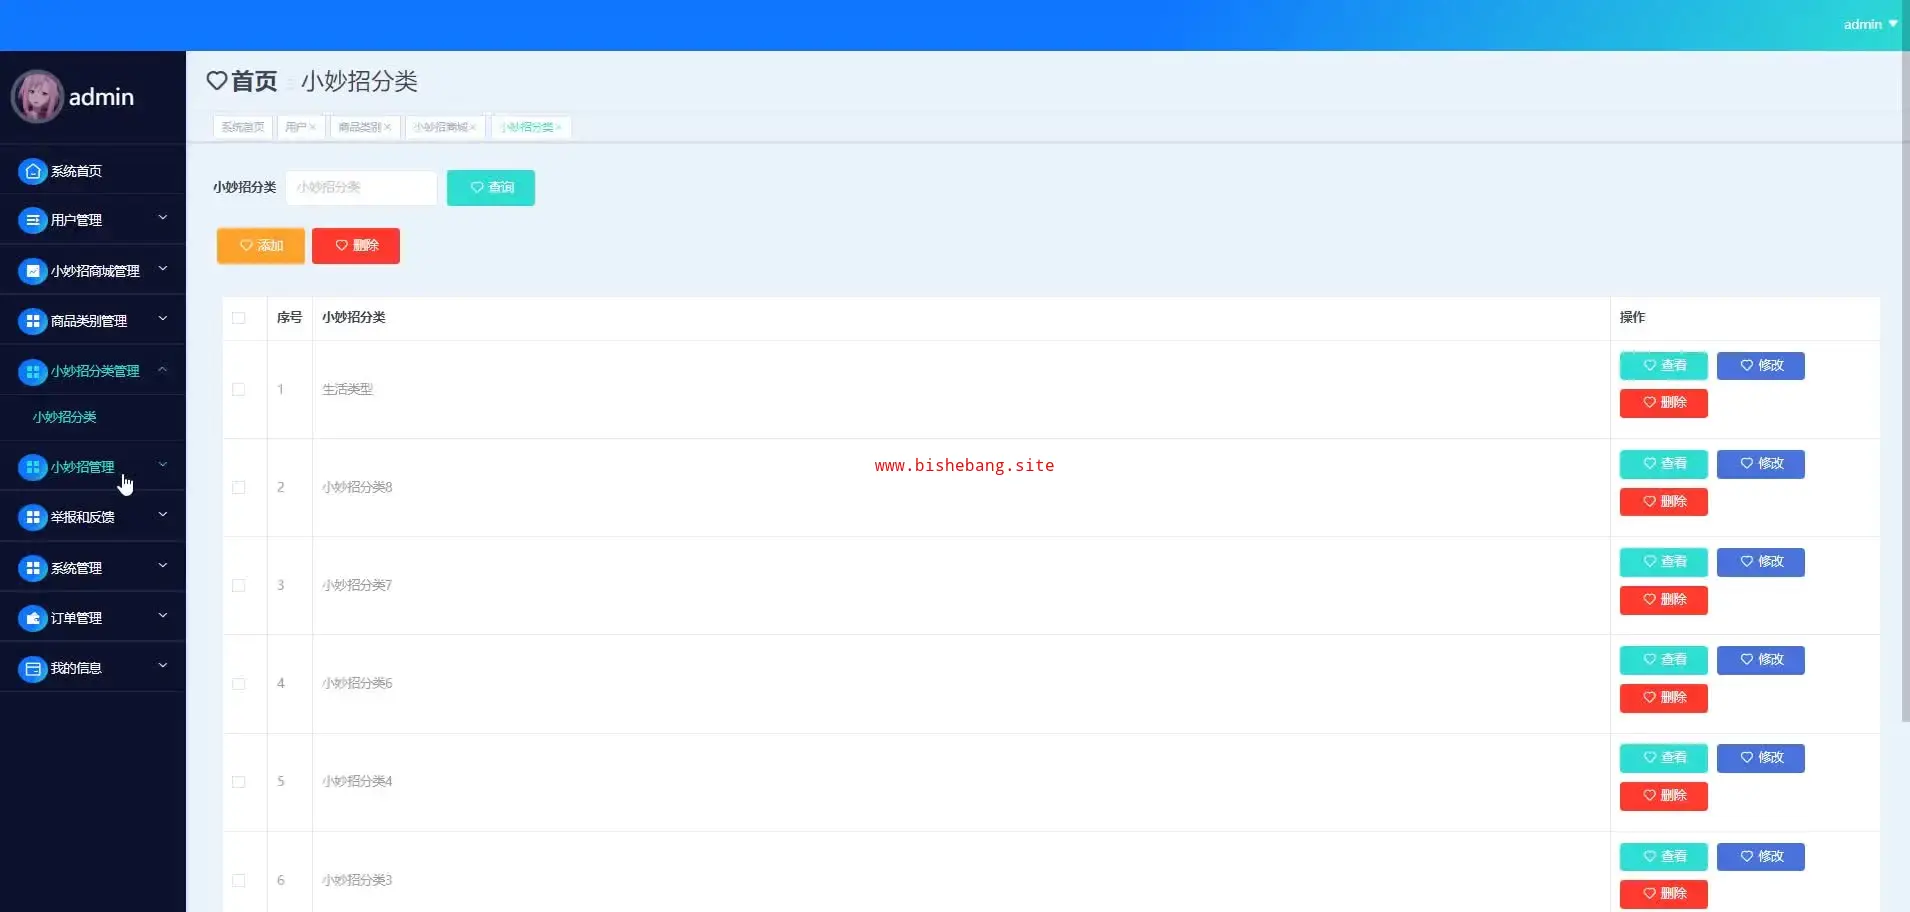Expand the 商品类别管理 menu chevron
The width and height of the screenshot is (1910, 912).
(x=163, y=319)
